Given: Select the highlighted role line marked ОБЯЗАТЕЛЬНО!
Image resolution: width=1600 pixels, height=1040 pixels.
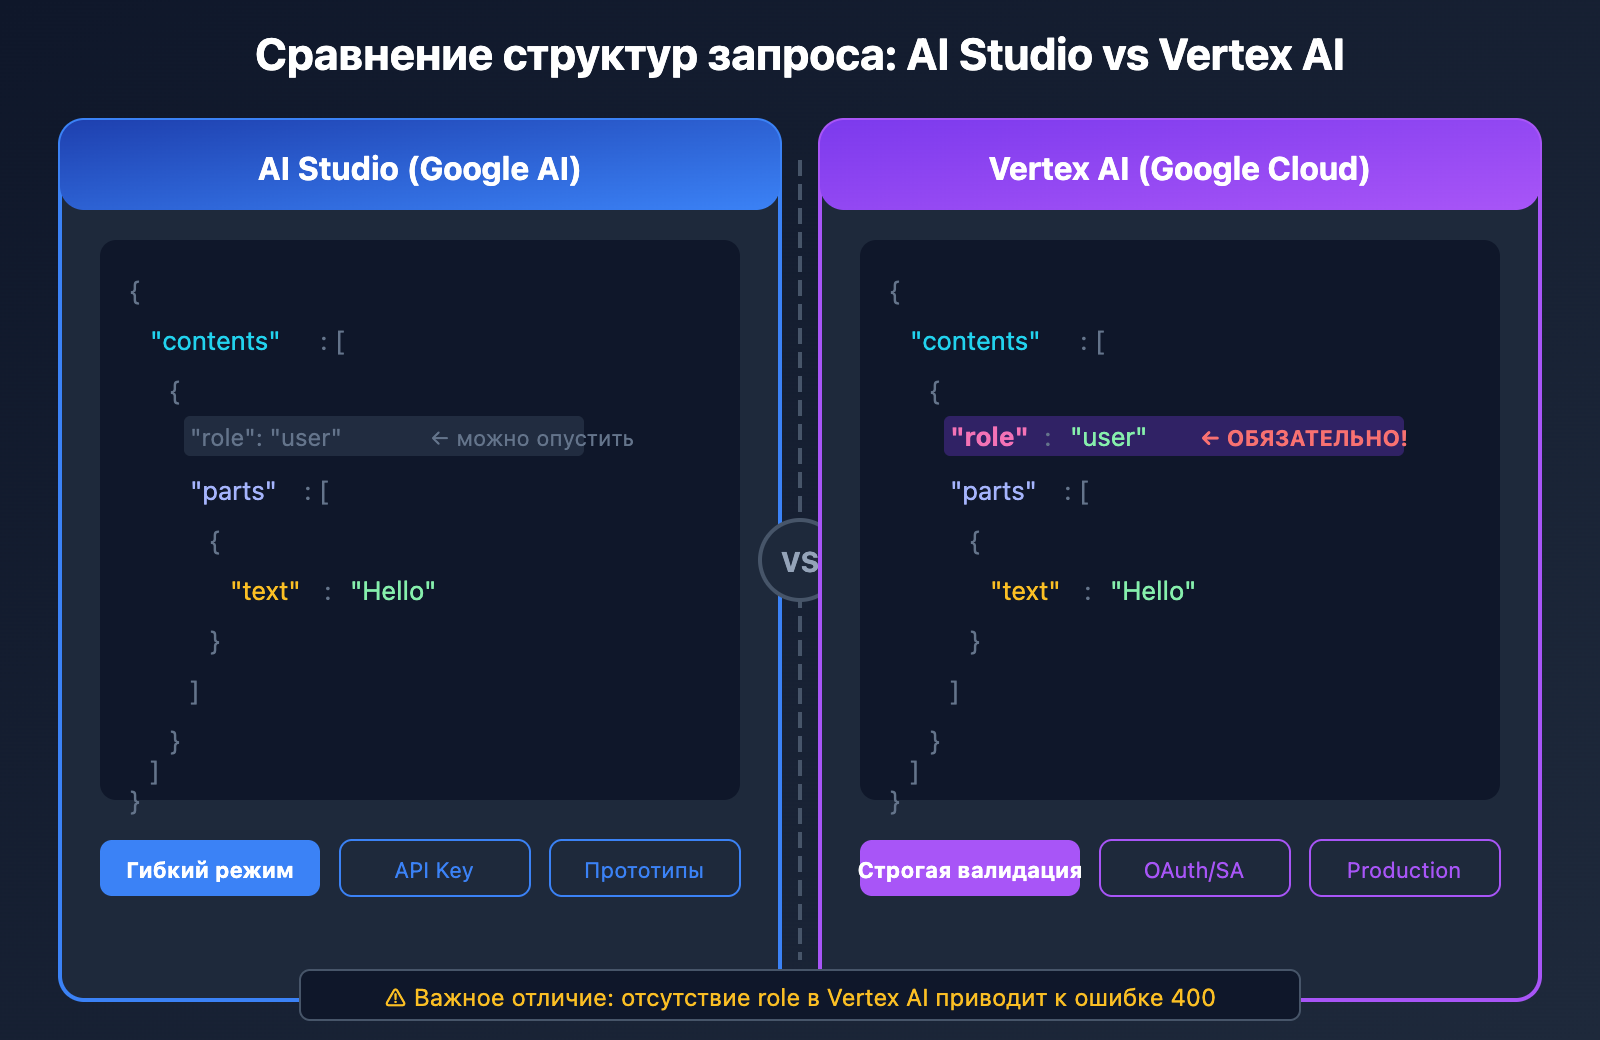Looking at the screenshot, I should click(1175, 437).
